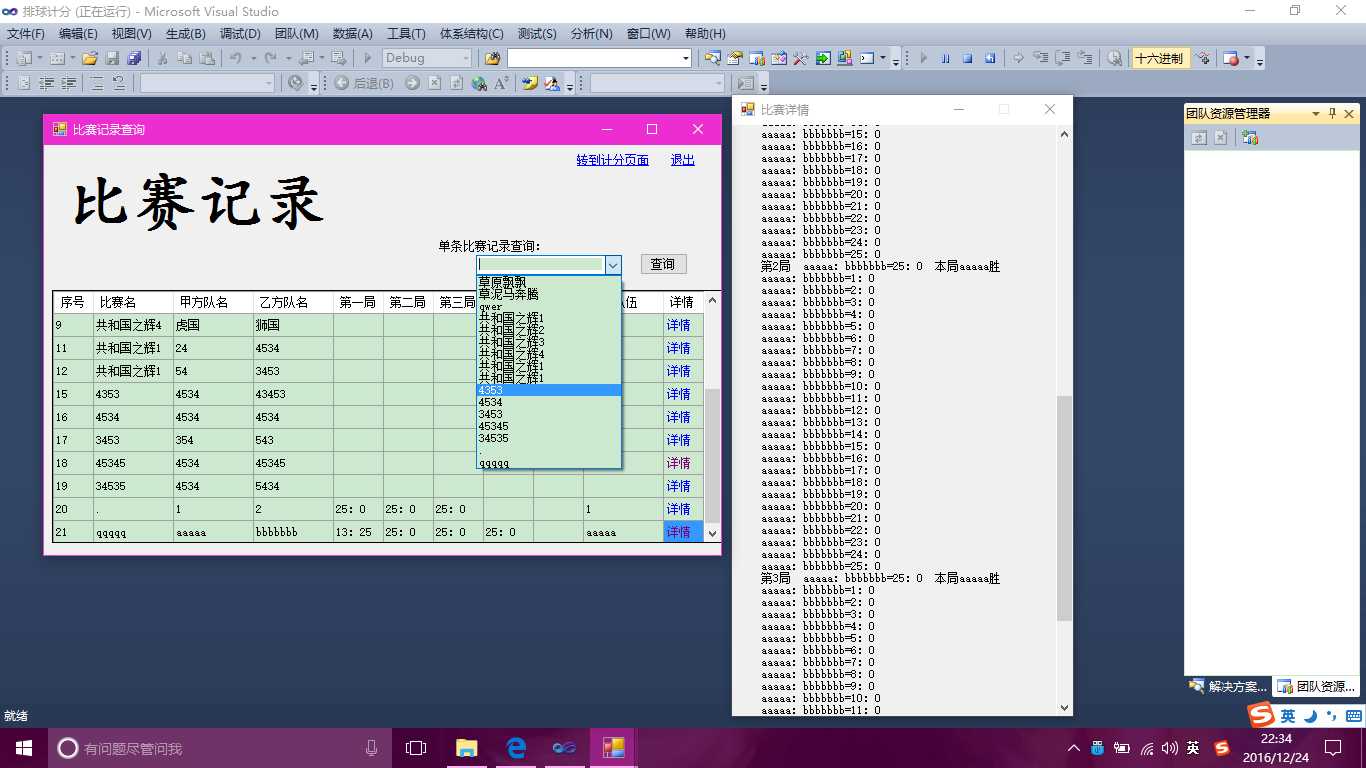Open 详情 link for row 20
Image resolution: width=1366 pixels, height=768 pixels.
click(x=678, y=509)
